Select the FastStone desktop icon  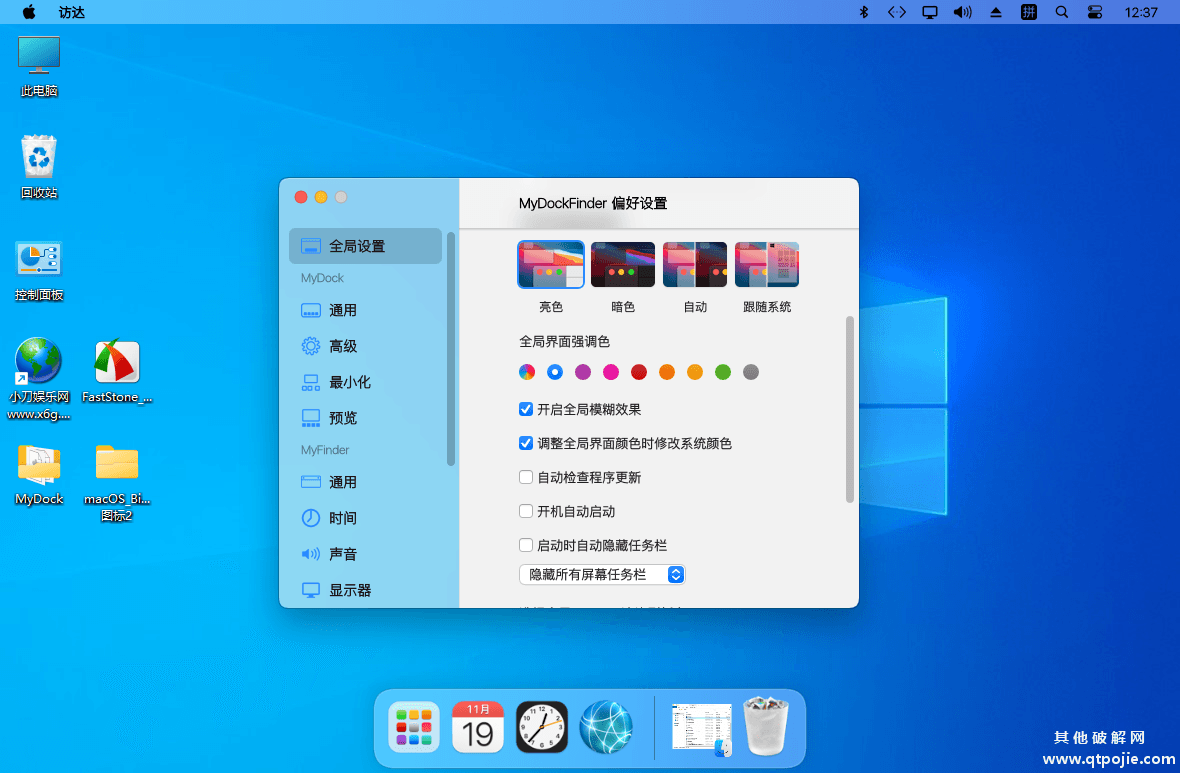(117, 372)
